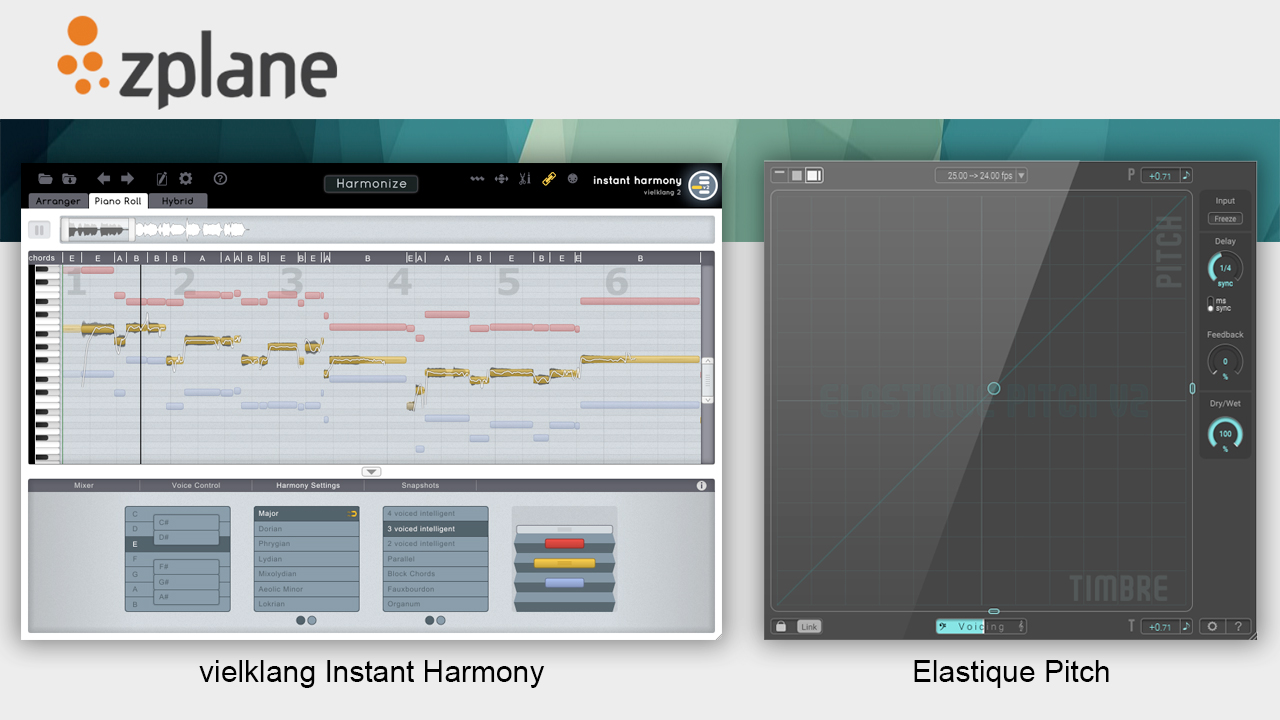Click the treble clef icon in Voicing bar
This screenshot has width=1280, height=720.
pos(1020,627)
